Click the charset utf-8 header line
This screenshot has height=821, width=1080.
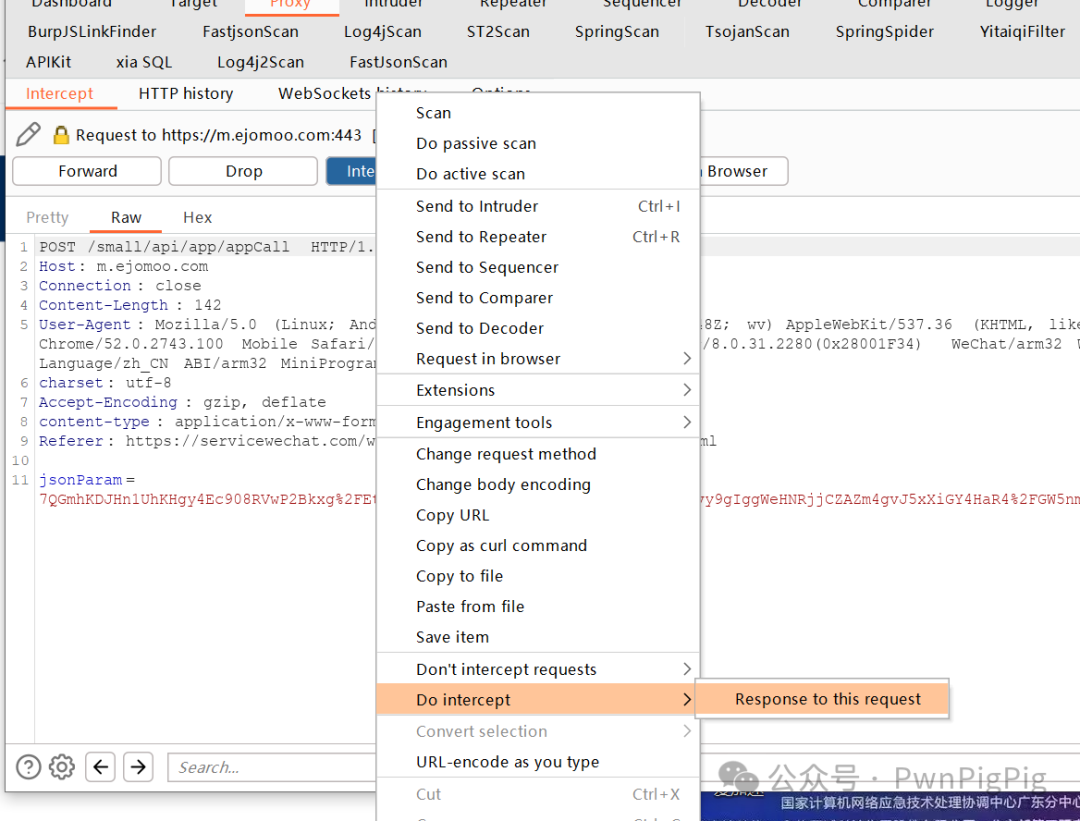tap(105, 382)
